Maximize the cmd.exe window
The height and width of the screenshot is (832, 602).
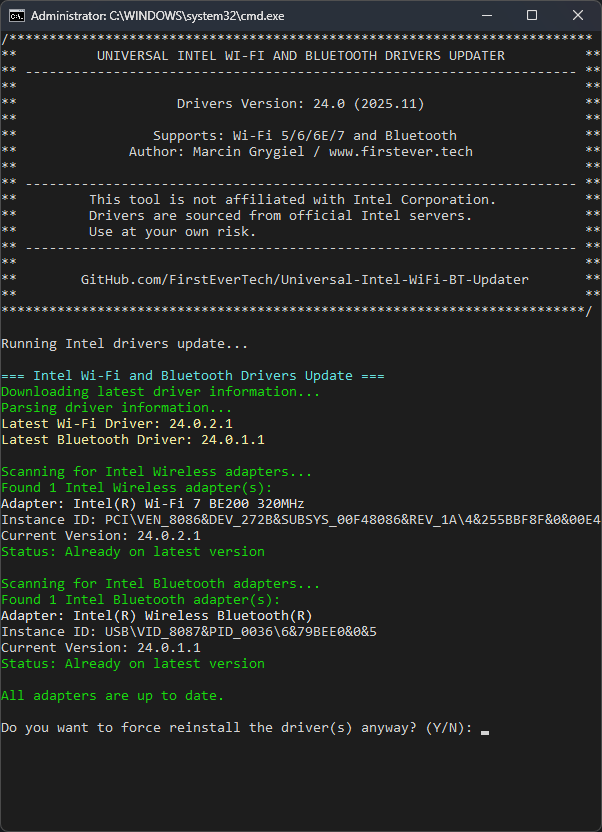coord(532,16)
